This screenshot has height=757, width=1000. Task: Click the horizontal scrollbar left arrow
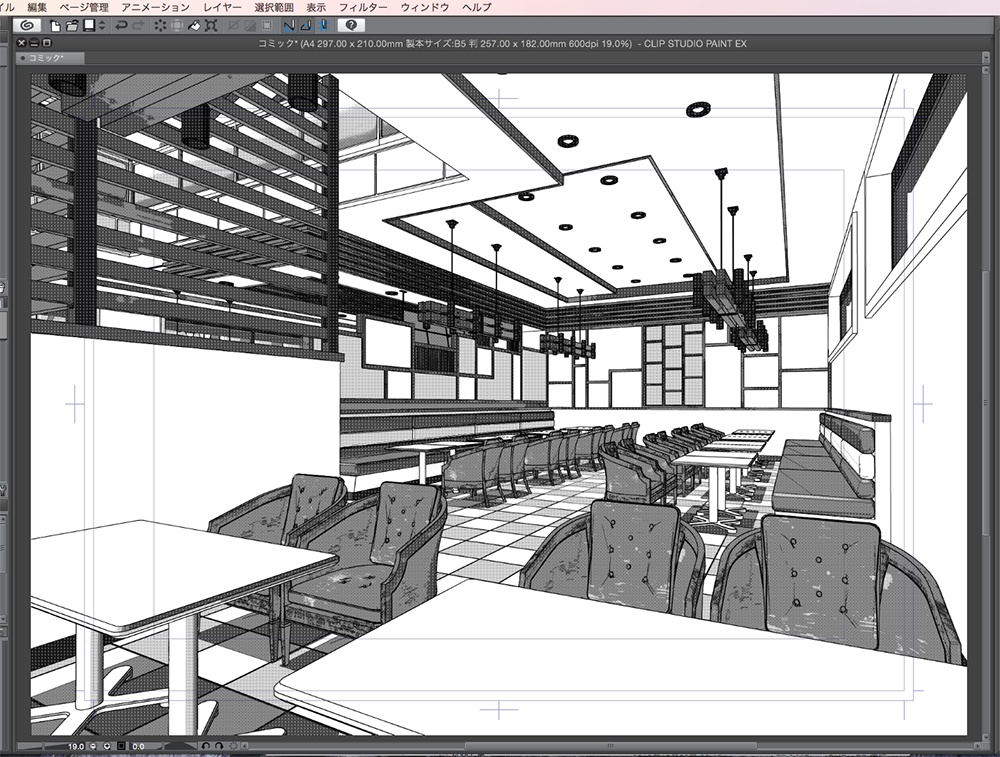pos(245,746)
